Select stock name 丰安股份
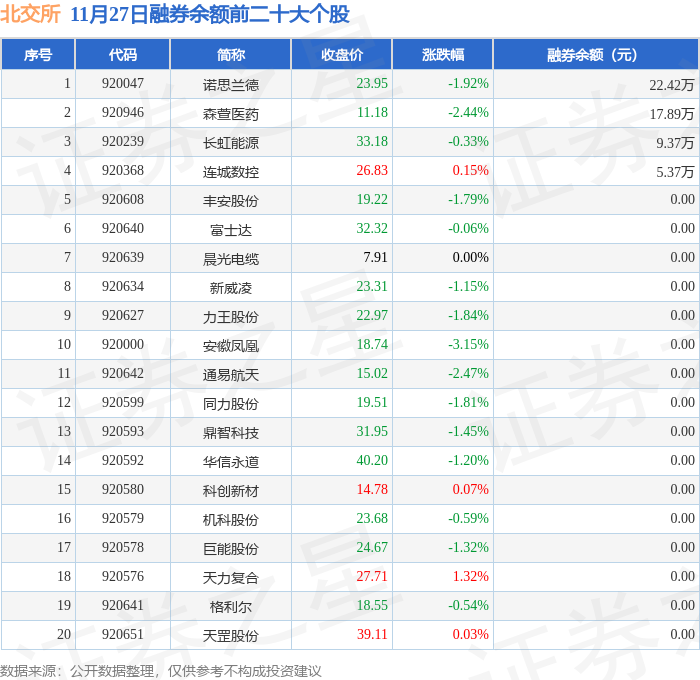The width and height of the screenshot is (700, 680). (x=230, y=200)
